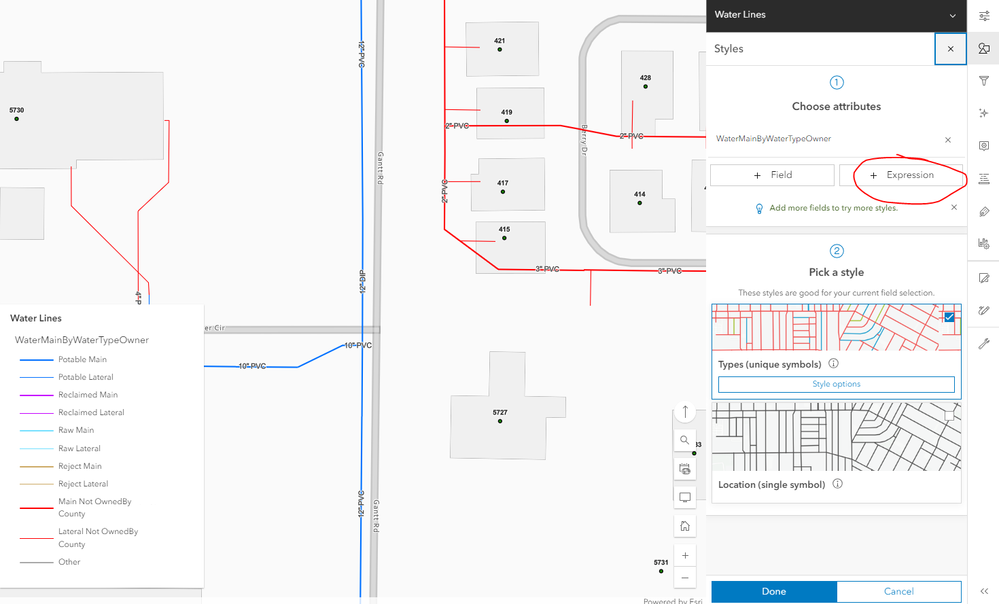Screen dimensions: 999x604
Task: Open info for Types (unique symbols)
Action: (833, 363)
